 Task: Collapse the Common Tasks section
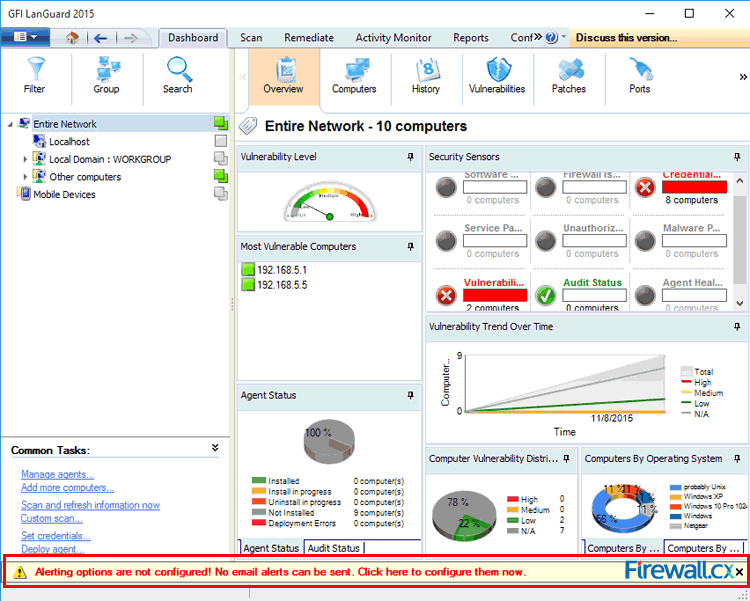[x=215, y=447]
